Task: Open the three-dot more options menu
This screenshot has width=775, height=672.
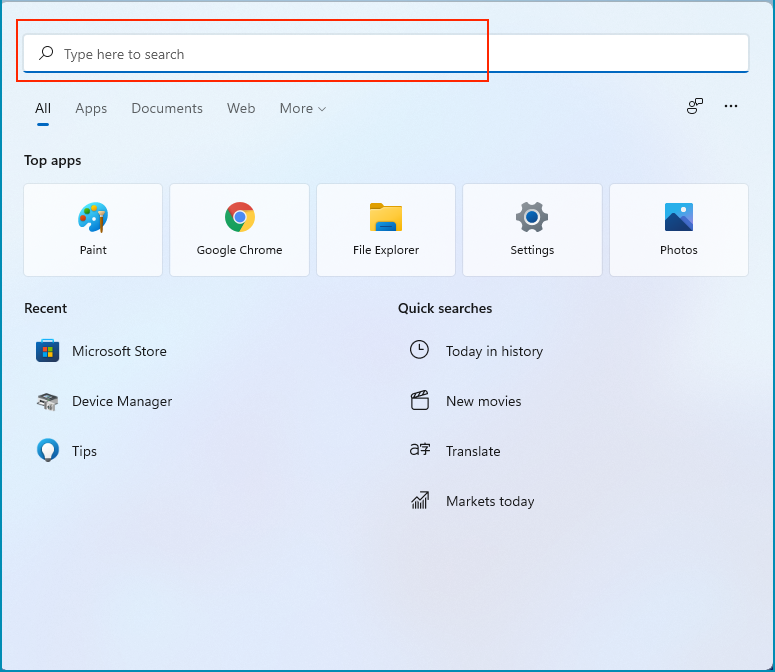Action: pyautogui.click(x=731, y=106)
